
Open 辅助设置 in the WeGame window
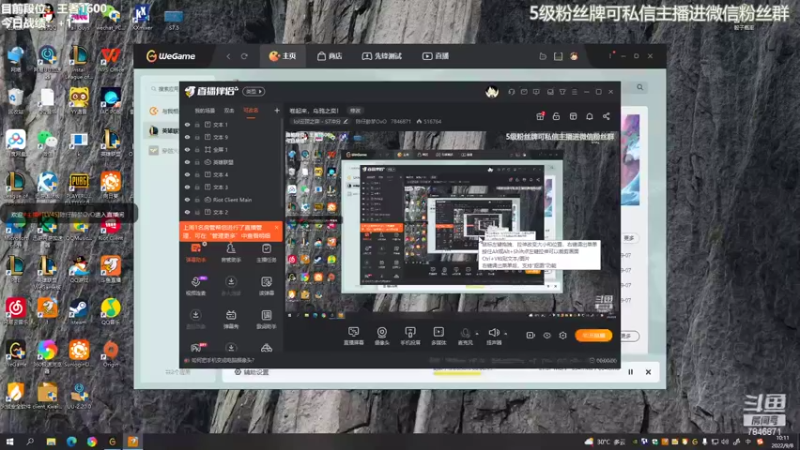[x=252, y=372]
